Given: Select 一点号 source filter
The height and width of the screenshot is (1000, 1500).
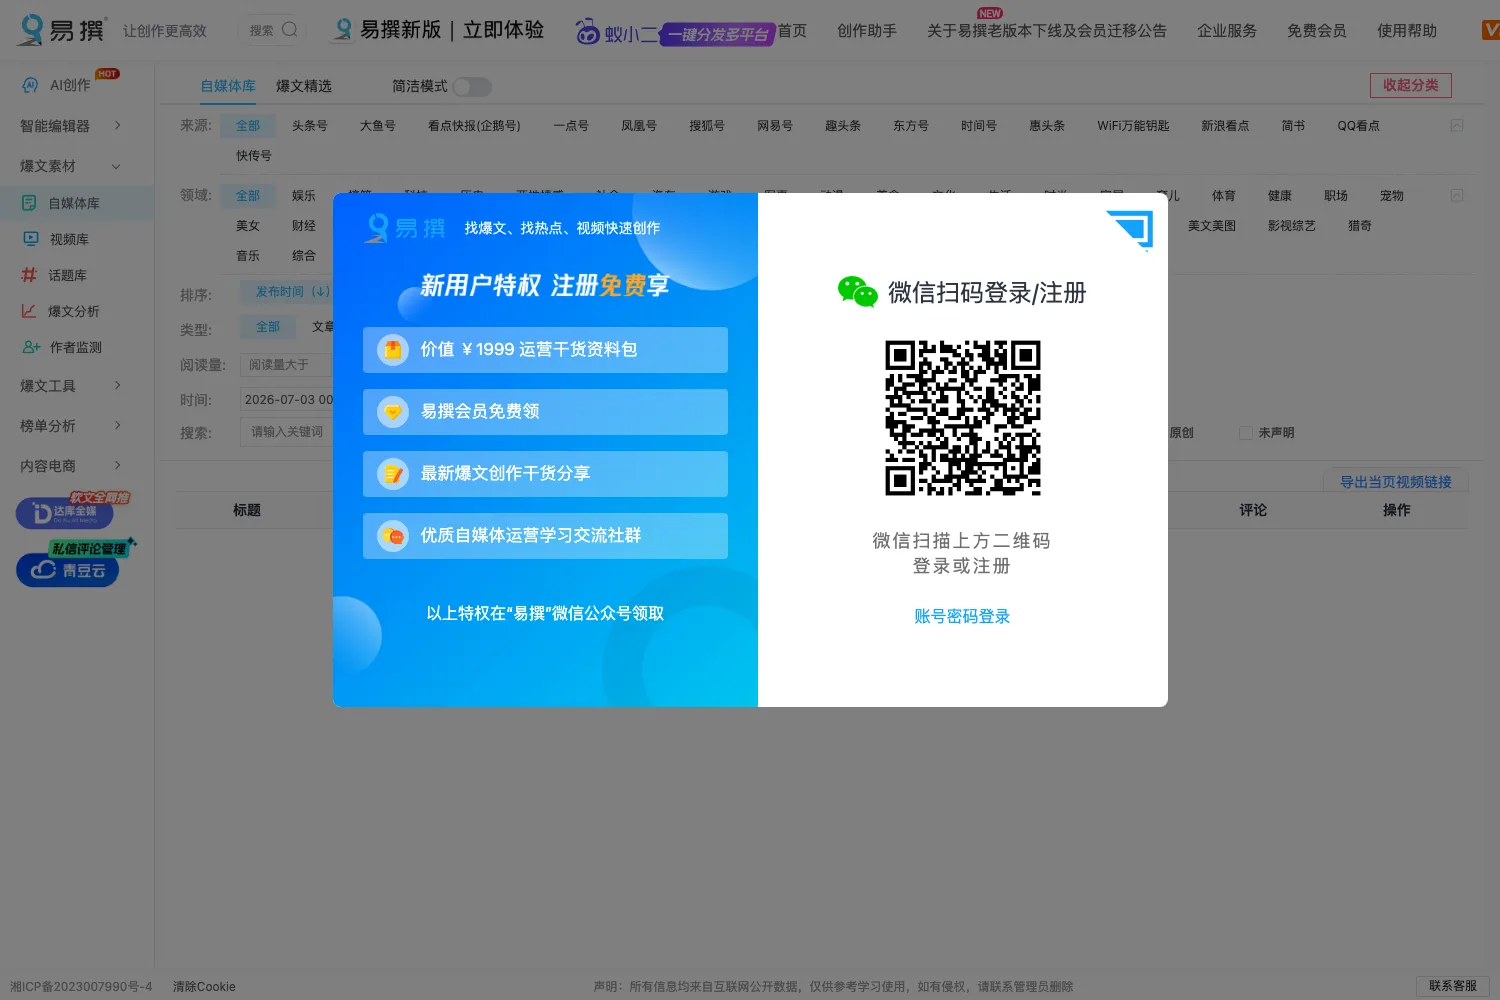Looking at the screenshot, I should [x=571, y=126].
